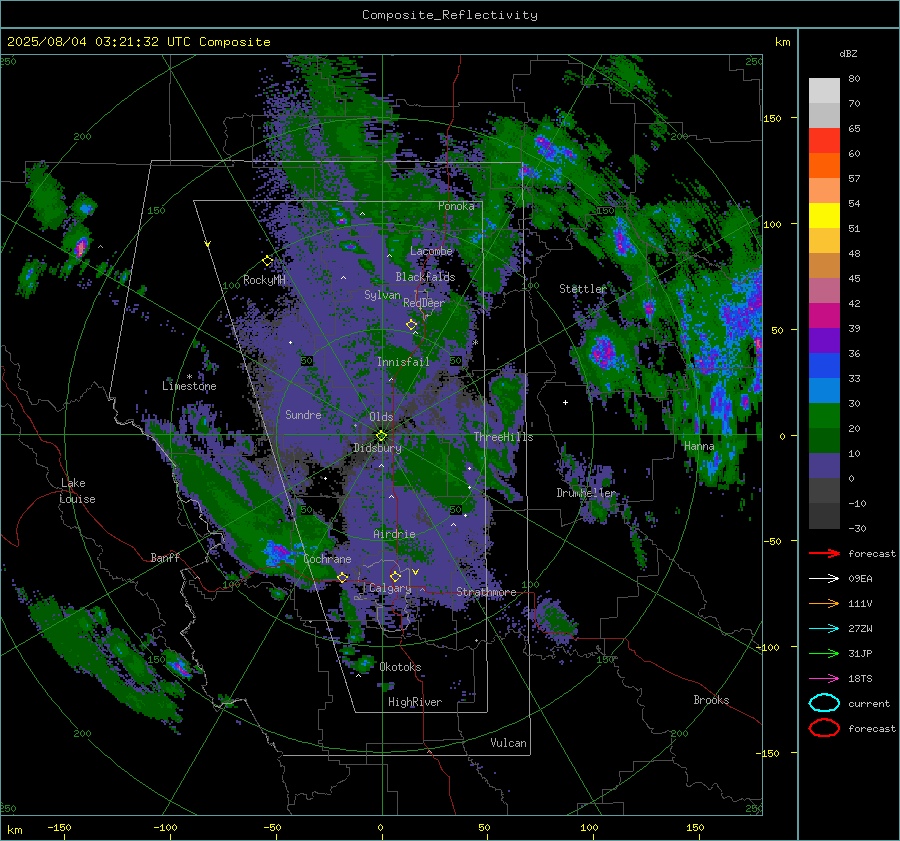Viewport: 900px width, 841px height.
Task: Click the cyan 'current' ellipse icon
Action: click(824, 703)
